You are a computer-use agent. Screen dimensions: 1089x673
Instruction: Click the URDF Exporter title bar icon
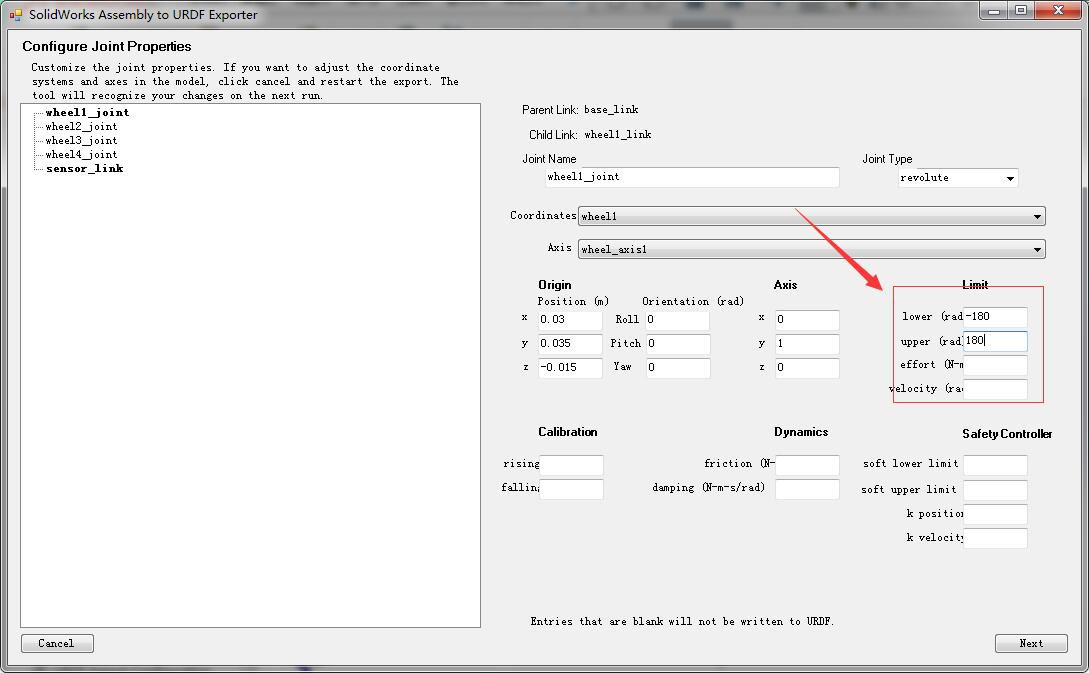click(15, 14)
